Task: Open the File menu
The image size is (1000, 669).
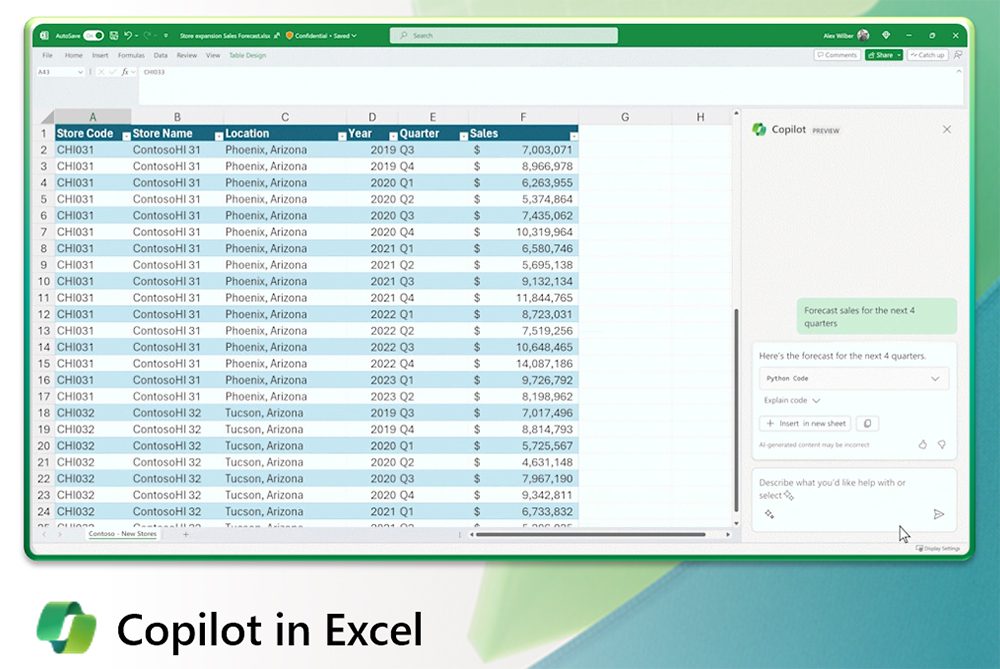Action: [47, 55]
